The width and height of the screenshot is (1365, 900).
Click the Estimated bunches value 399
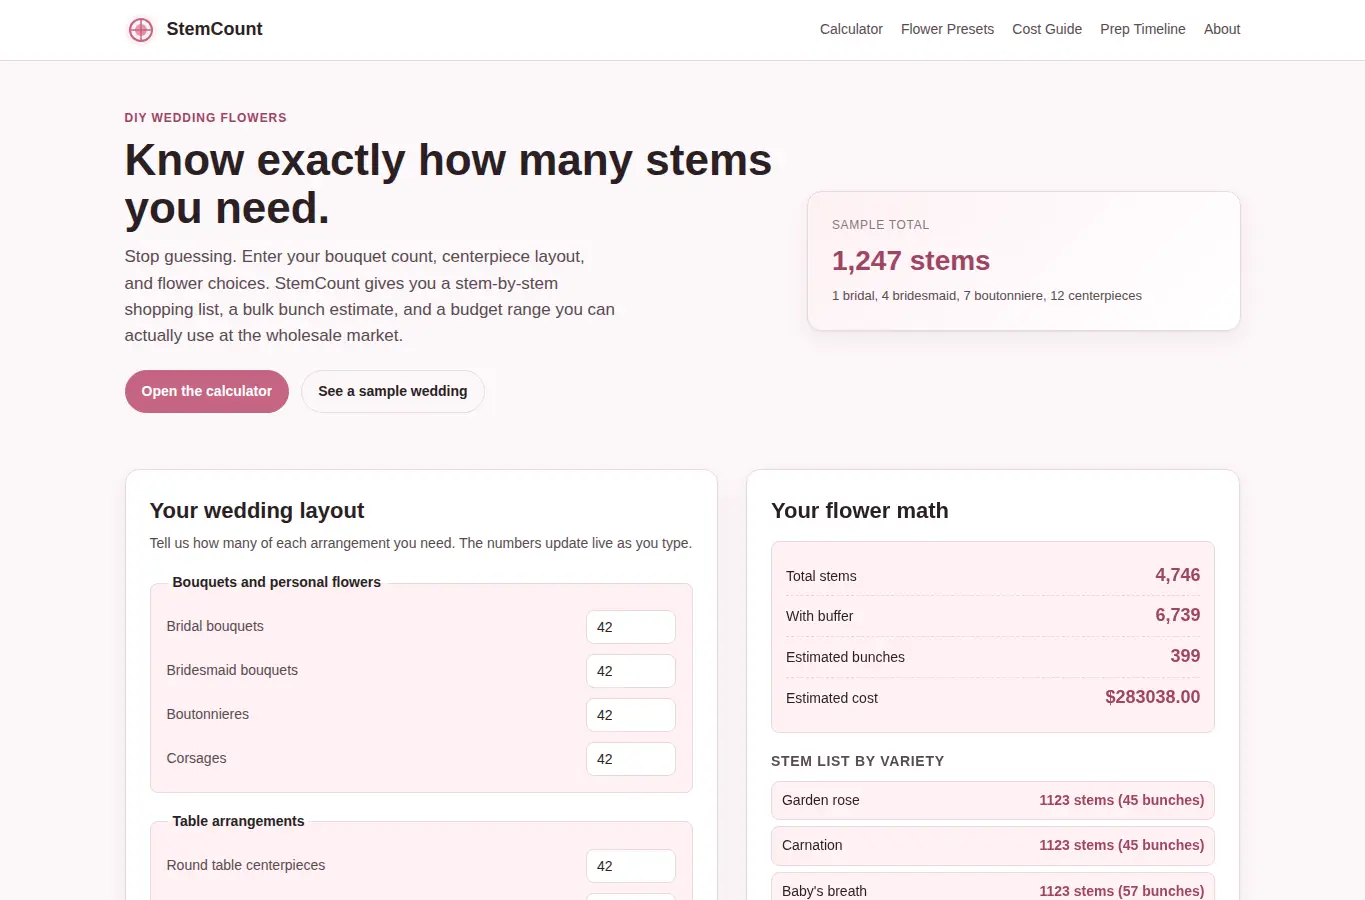[1185, 656]
